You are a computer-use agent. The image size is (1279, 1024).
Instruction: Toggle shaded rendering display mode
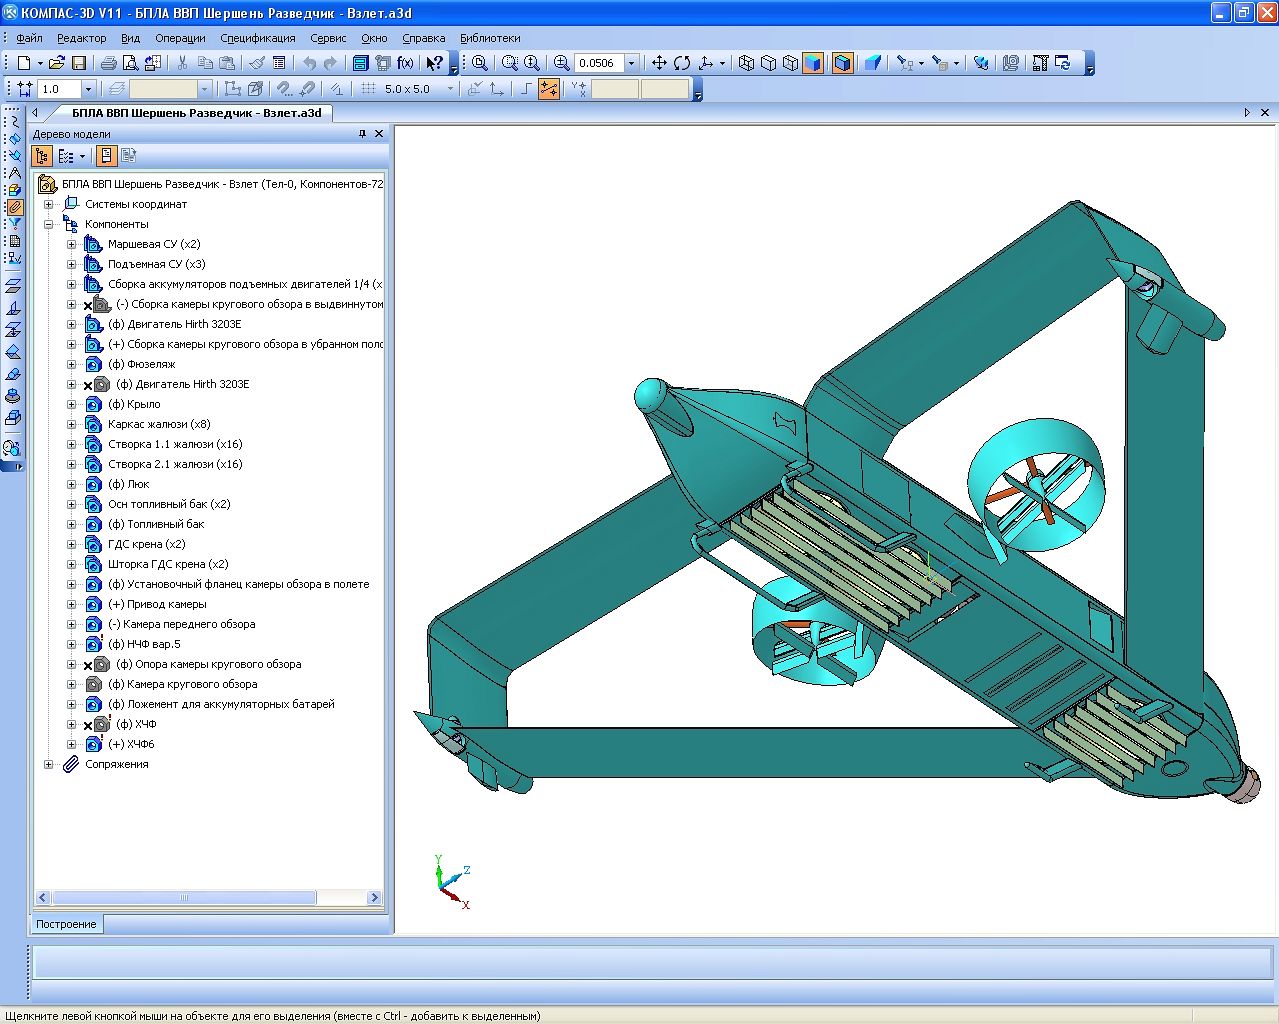tap(812, 63)
